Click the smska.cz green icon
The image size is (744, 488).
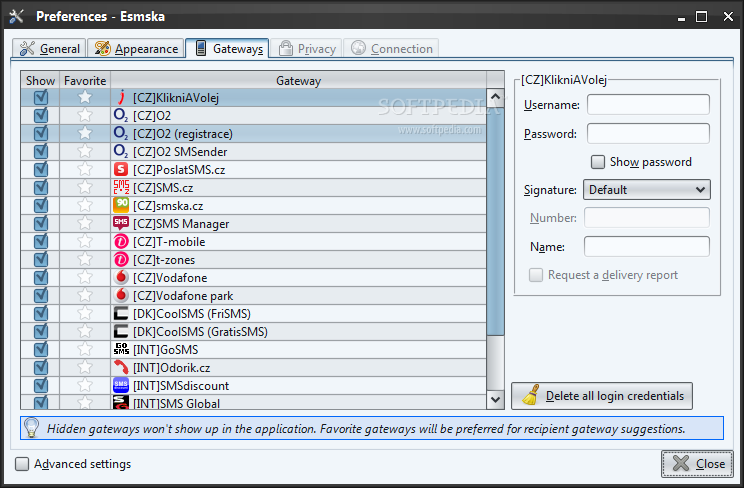(x=121, y=206)
